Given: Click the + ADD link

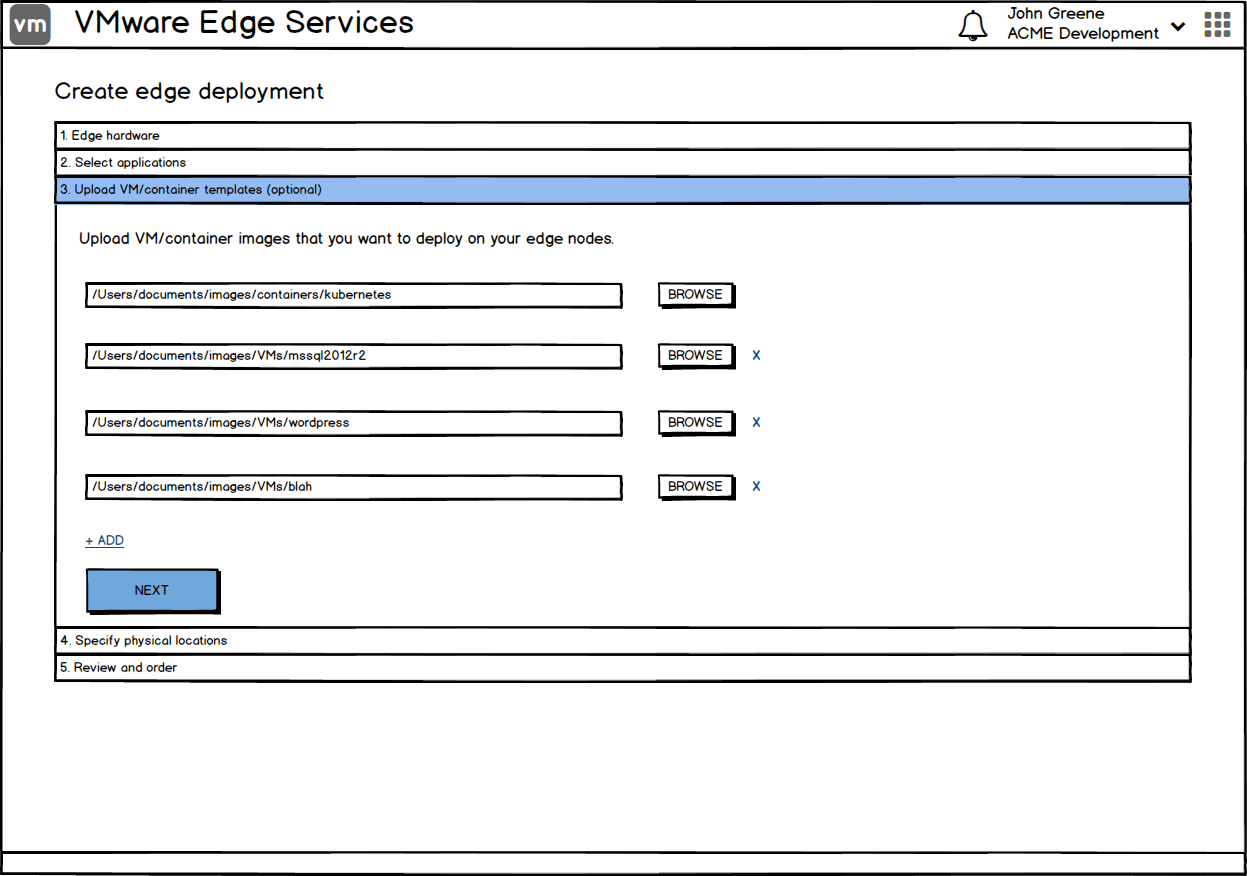Looking at the screenshot, I should click(x=105, y=541).
